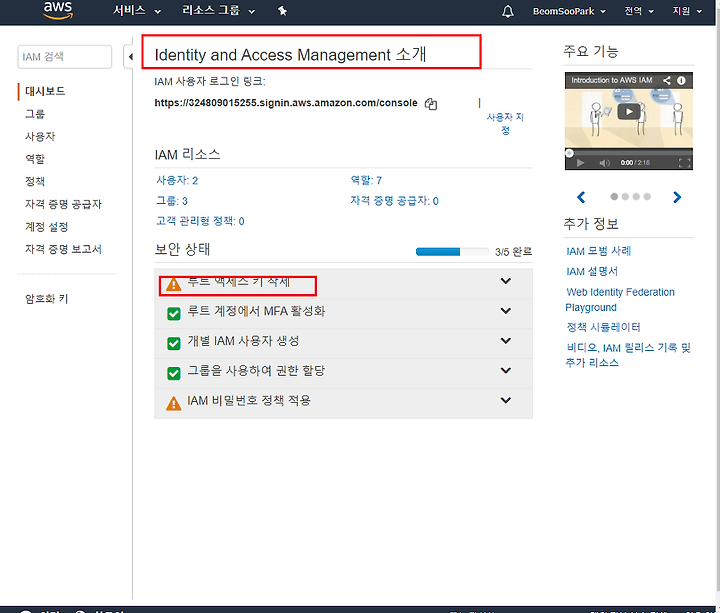Click the IAM 검색 search field
The image size is (720, 613).
(x=65, y=57)
